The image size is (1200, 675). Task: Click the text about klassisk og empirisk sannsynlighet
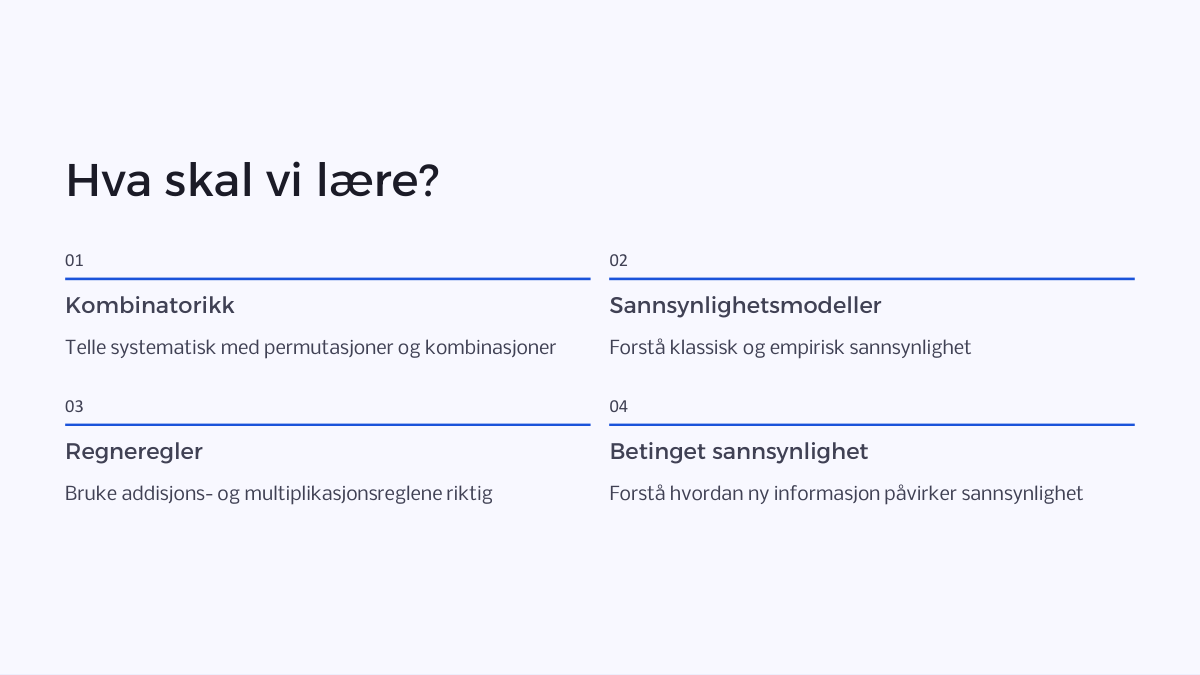[x=790, y=348]
